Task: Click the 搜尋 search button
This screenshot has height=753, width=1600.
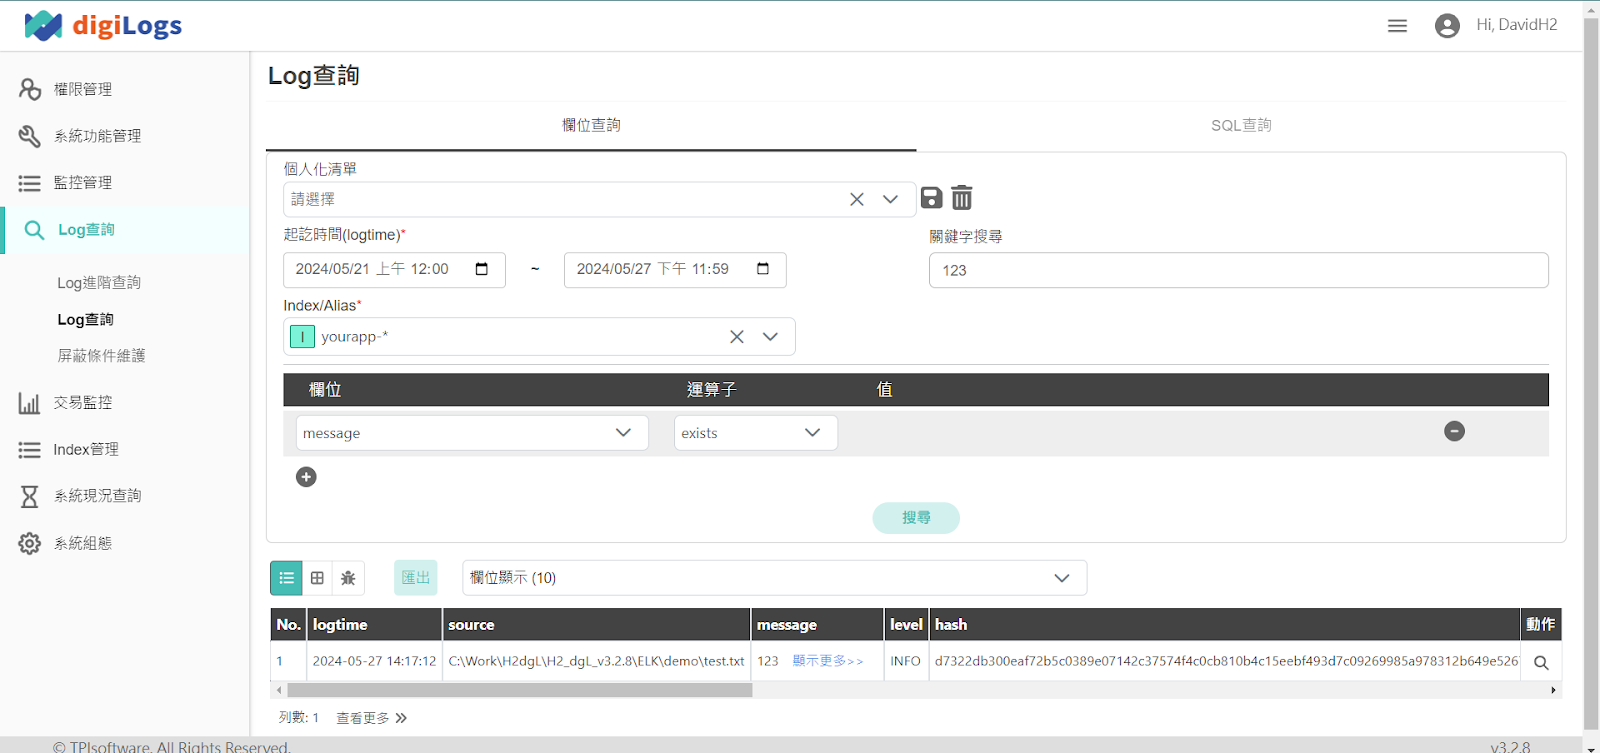Action: [x=916, y=518]
